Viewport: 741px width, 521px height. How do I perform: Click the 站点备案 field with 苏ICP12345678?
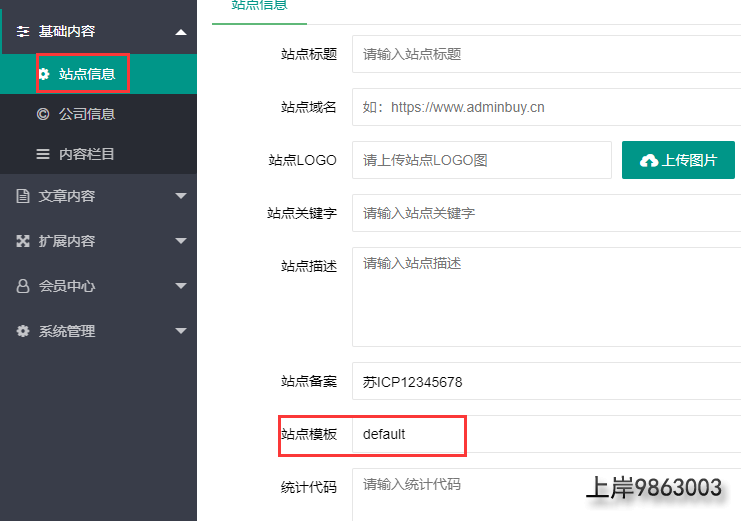tap(546, 381)
